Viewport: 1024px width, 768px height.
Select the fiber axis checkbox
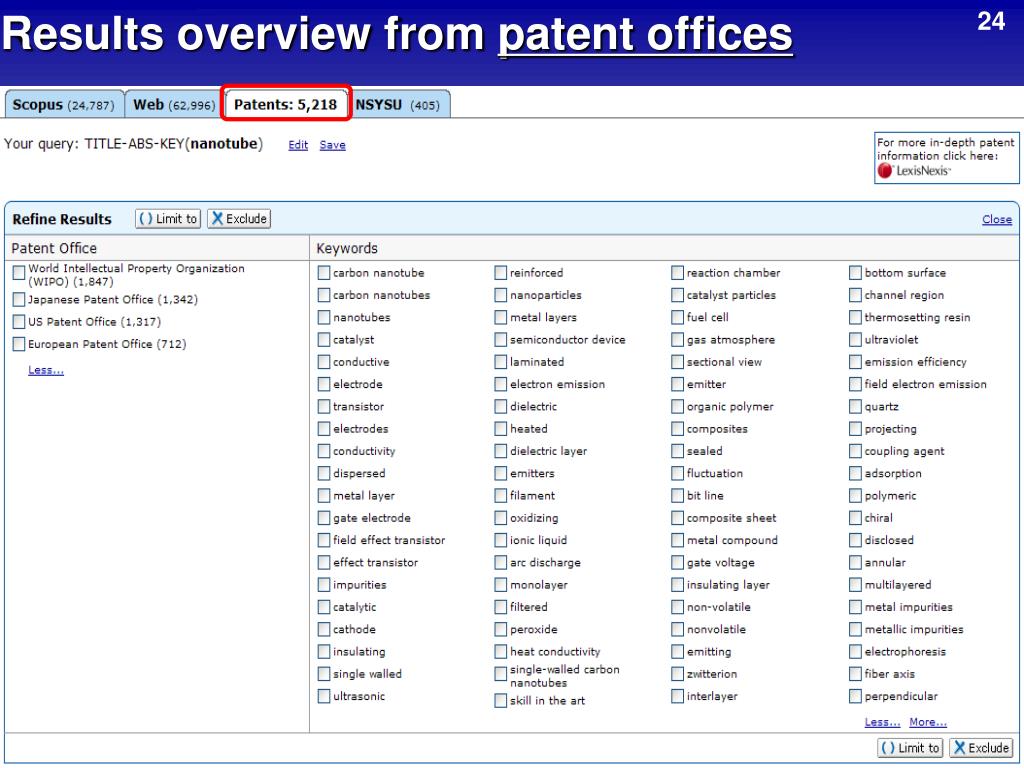click(x=856, y=673)
